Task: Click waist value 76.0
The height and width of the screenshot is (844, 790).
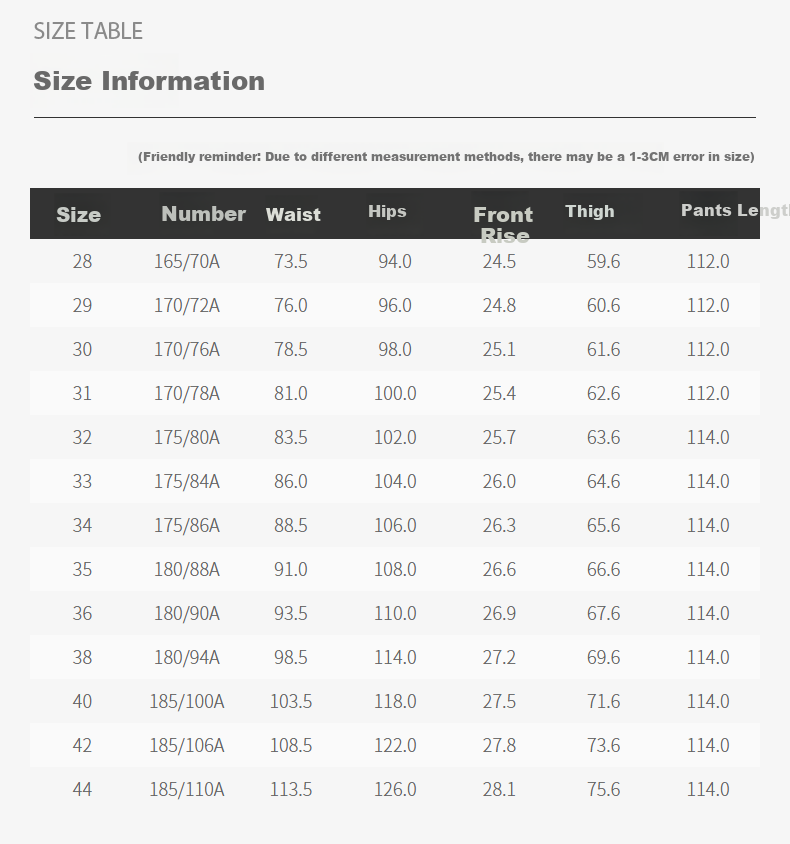Action: [x=291, y=306]
